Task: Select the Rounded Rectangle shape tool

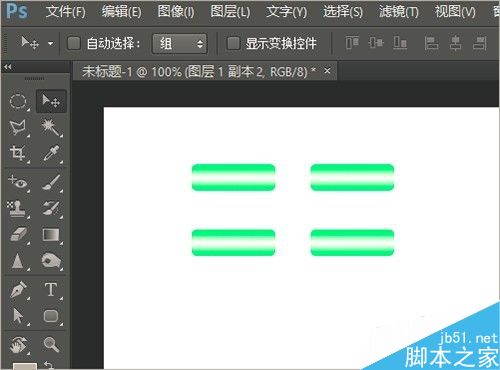Action: (51, 315)
